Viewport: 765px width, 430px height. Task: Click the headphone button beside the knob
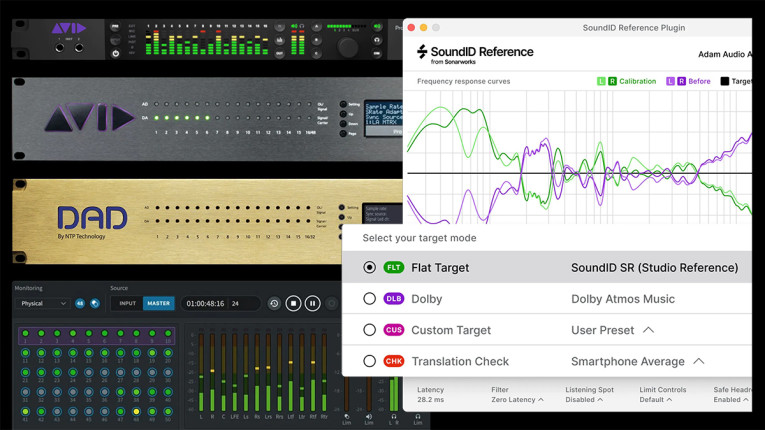[x=377, y=40]
